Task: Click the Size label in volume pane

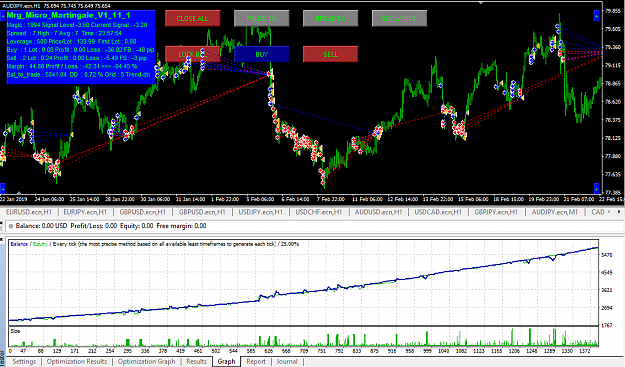Action: tap(15, 331)
